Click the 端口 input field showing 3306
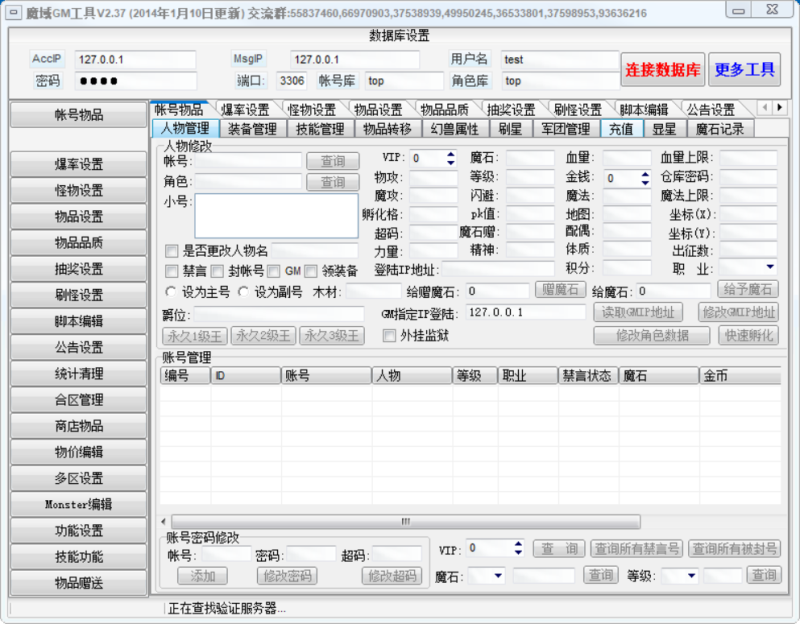 coord(291,81)
